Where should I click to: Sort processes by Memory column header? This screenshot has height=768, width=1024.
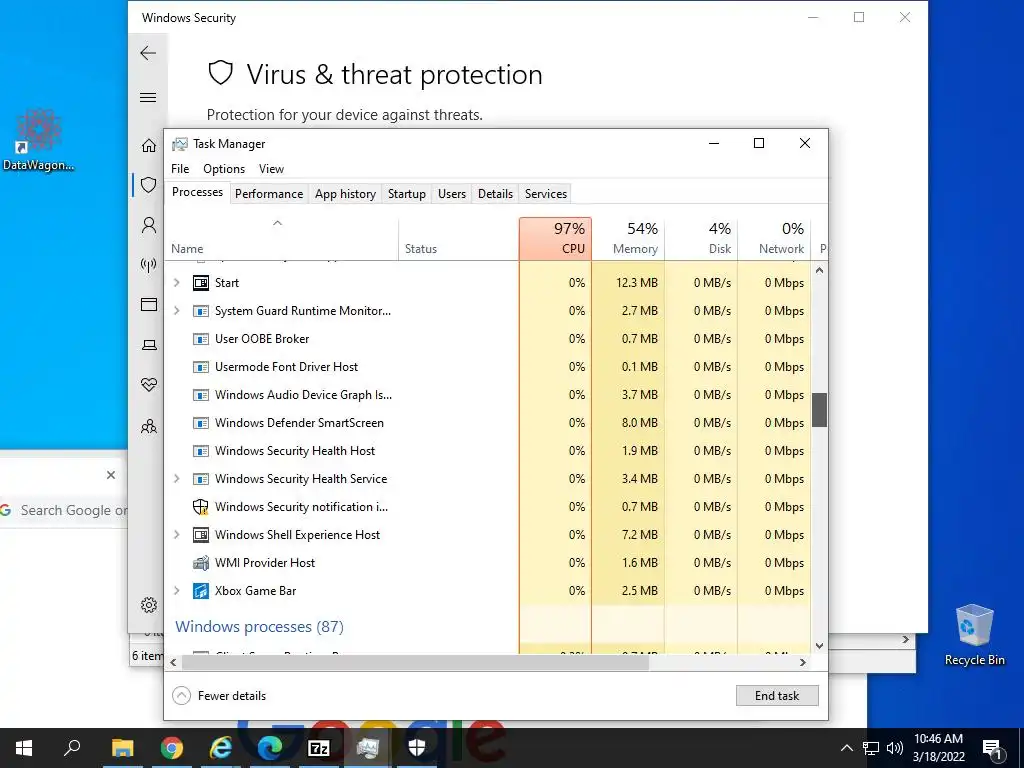628,239
